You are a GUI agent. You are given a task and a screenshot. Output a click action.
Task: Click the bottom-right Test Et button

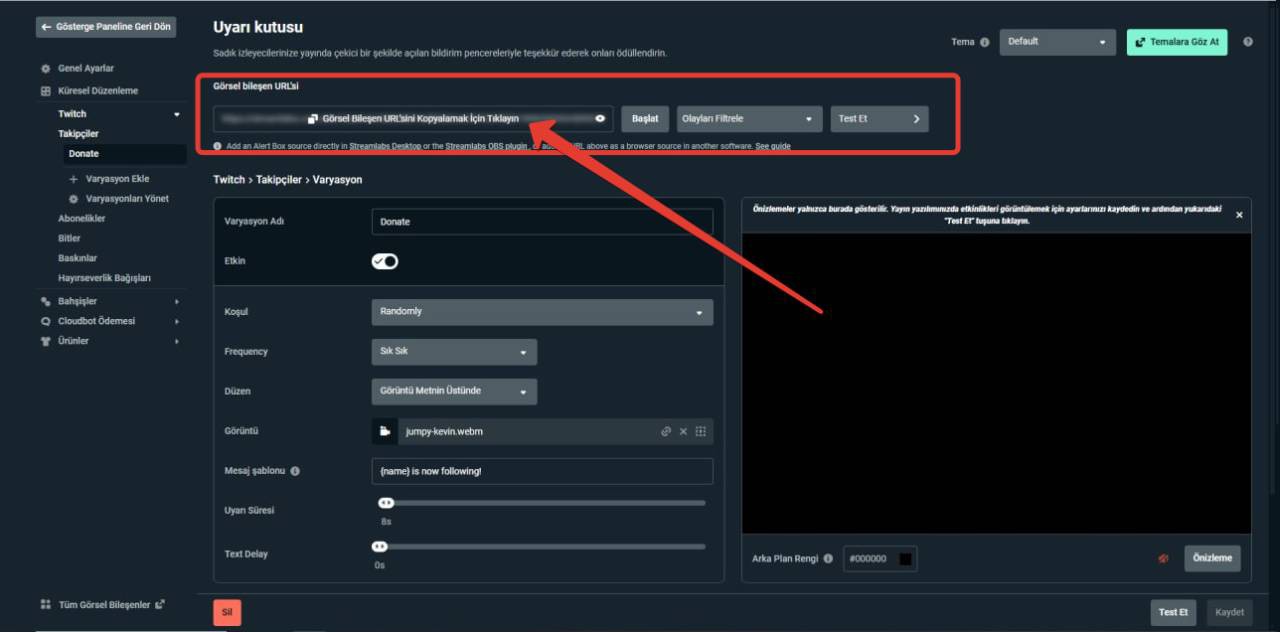point(1173,612)
